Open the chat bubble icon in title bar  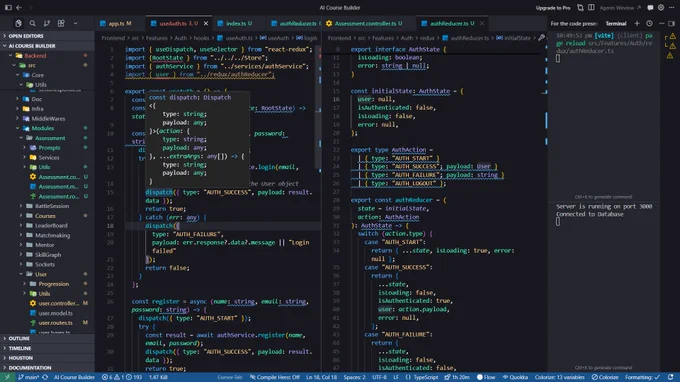pos(651,7)
